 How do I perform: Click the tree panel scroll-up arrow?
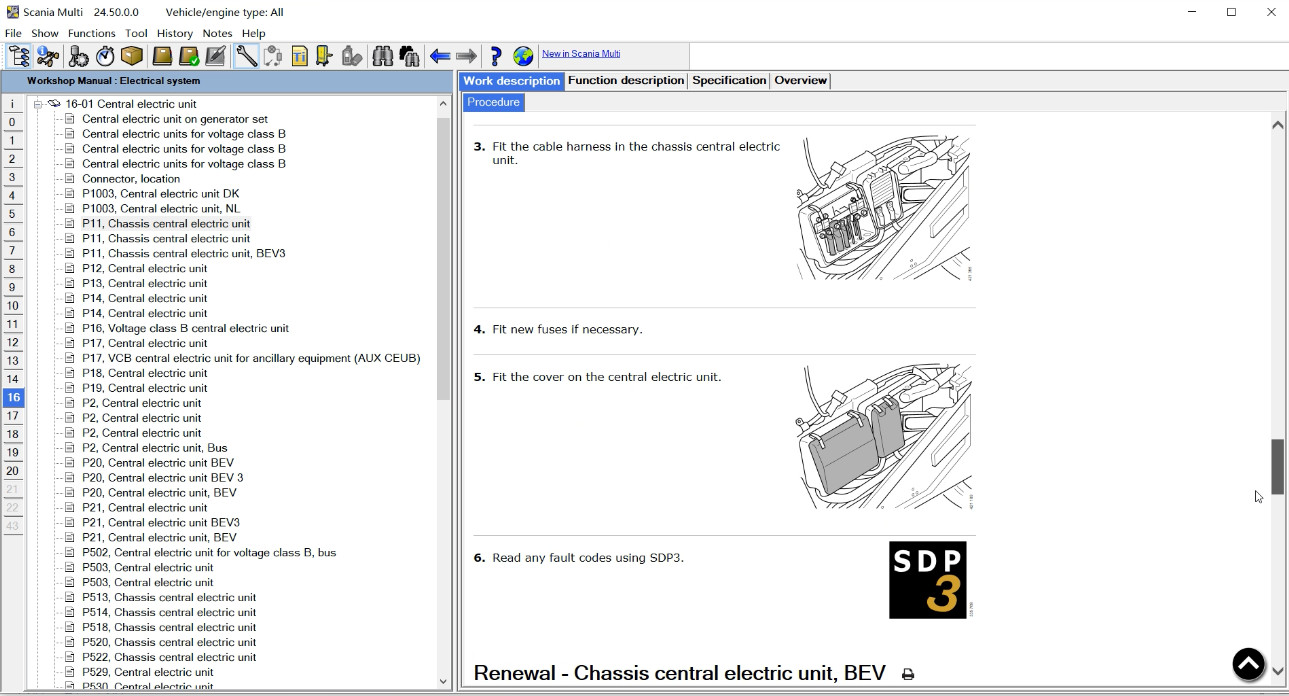click(444, 103)
